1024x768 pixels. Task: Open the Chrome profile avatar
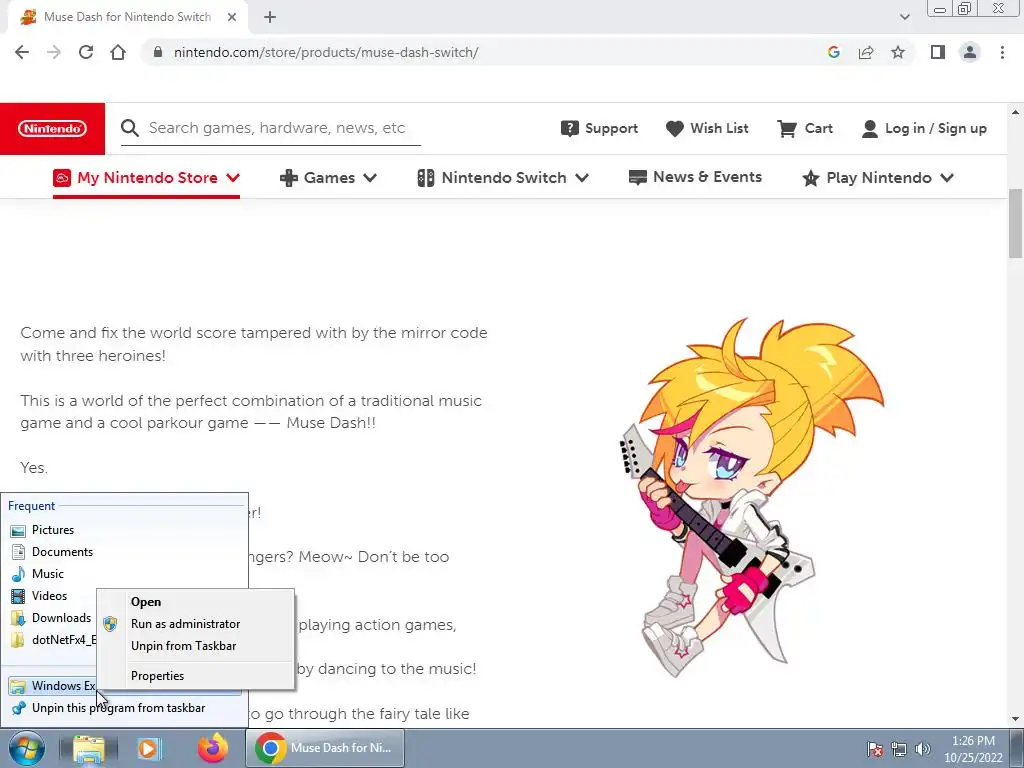click(x=970, y=52)
